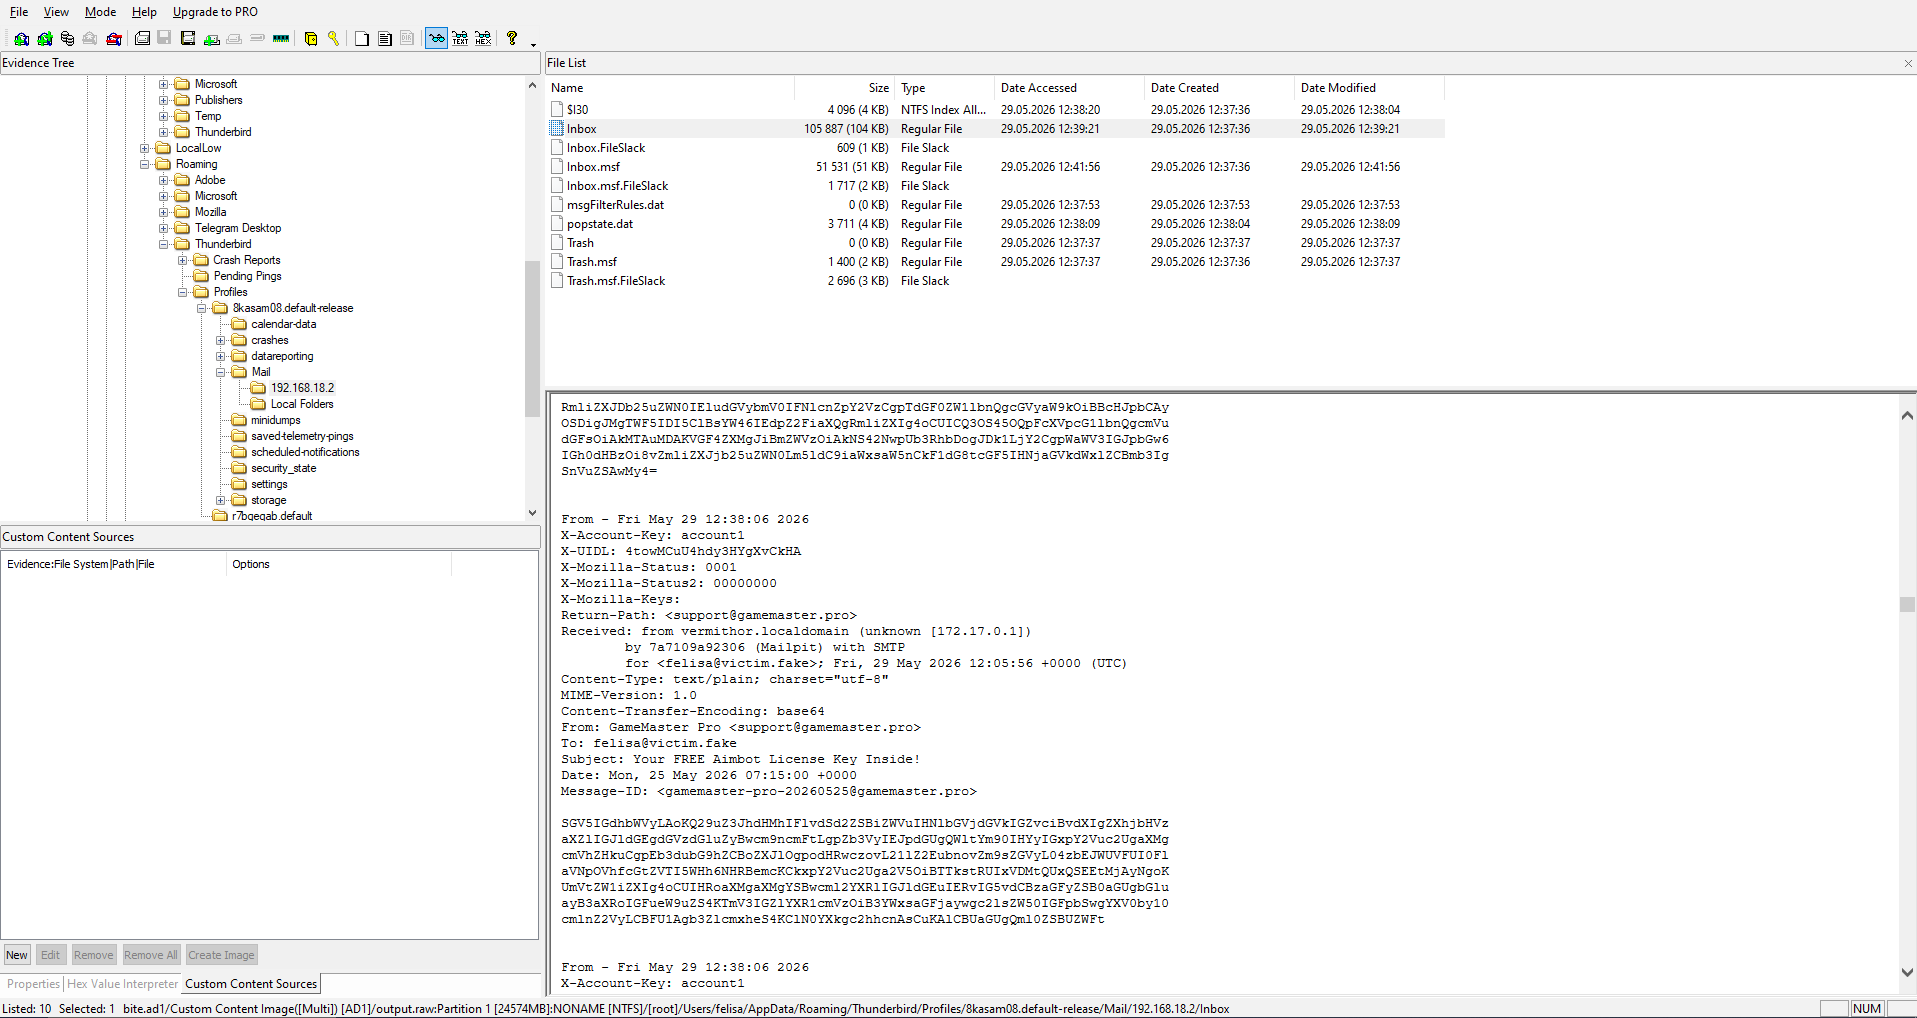Open the View menu
This screenshot has width=1917, height=1018.
point(56,12)
